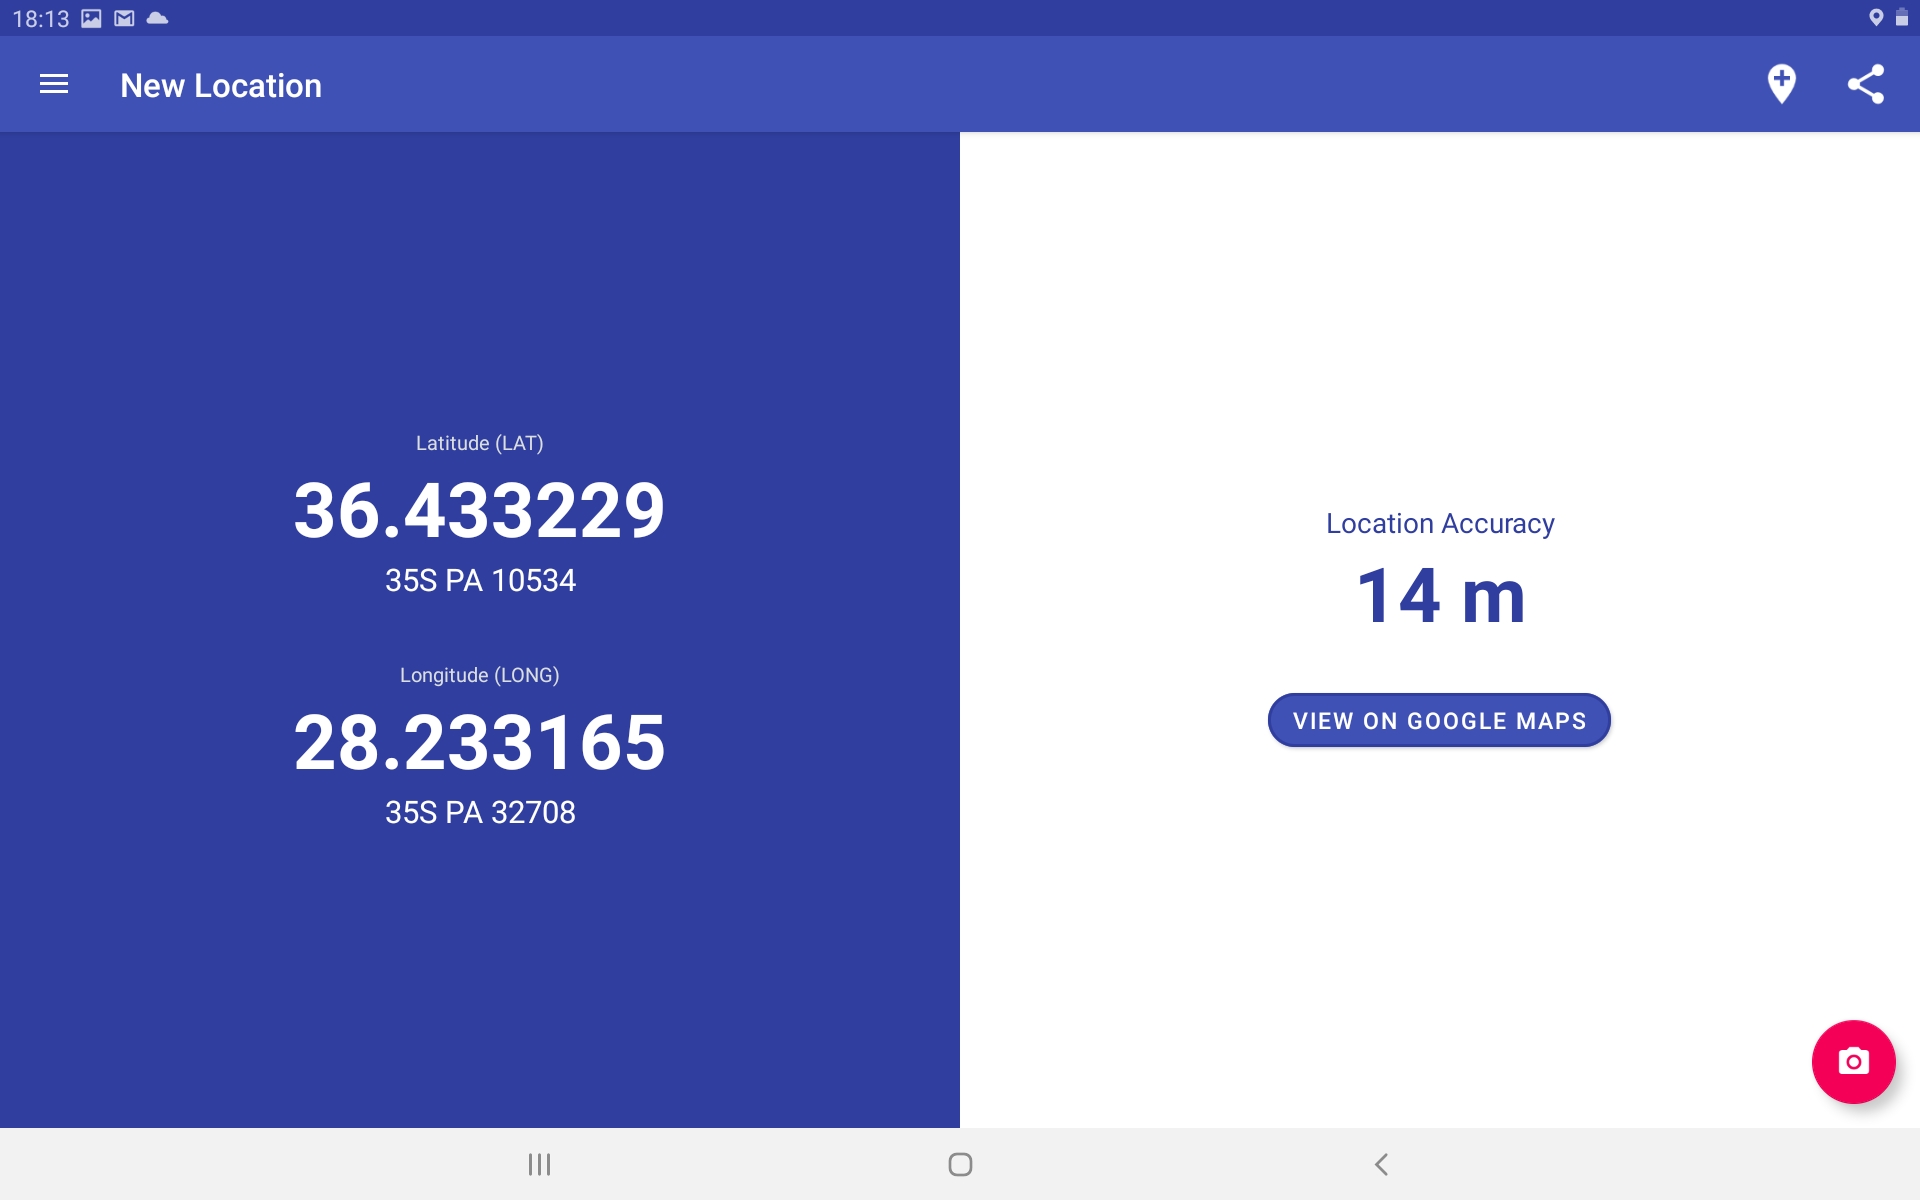Tap the Android recent apps button
Viewport: 1920px width, 1200px height.
click(539, 1164)
